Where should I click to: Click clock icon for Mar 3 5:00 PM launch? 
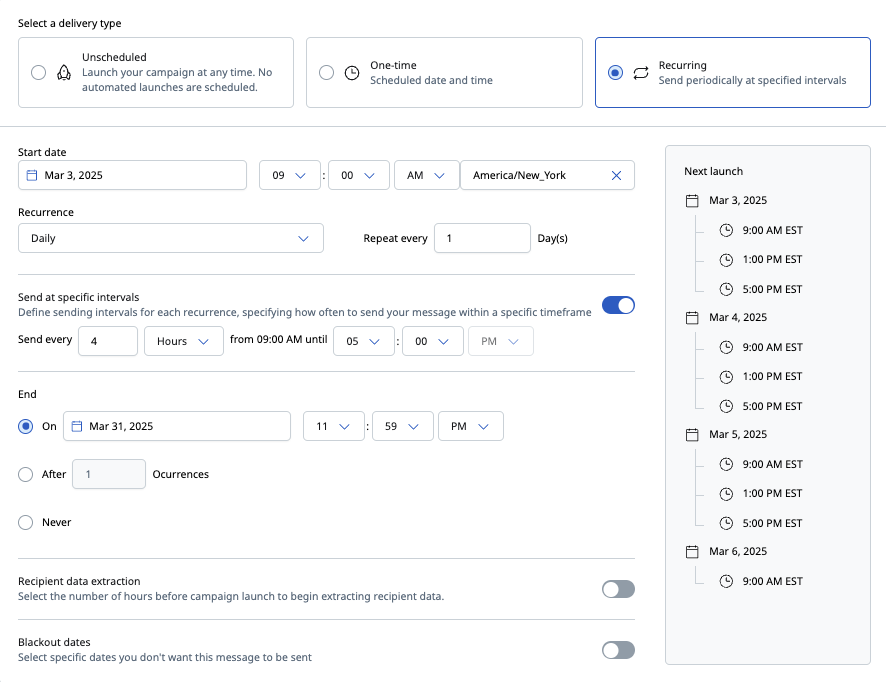click(726, 289)
